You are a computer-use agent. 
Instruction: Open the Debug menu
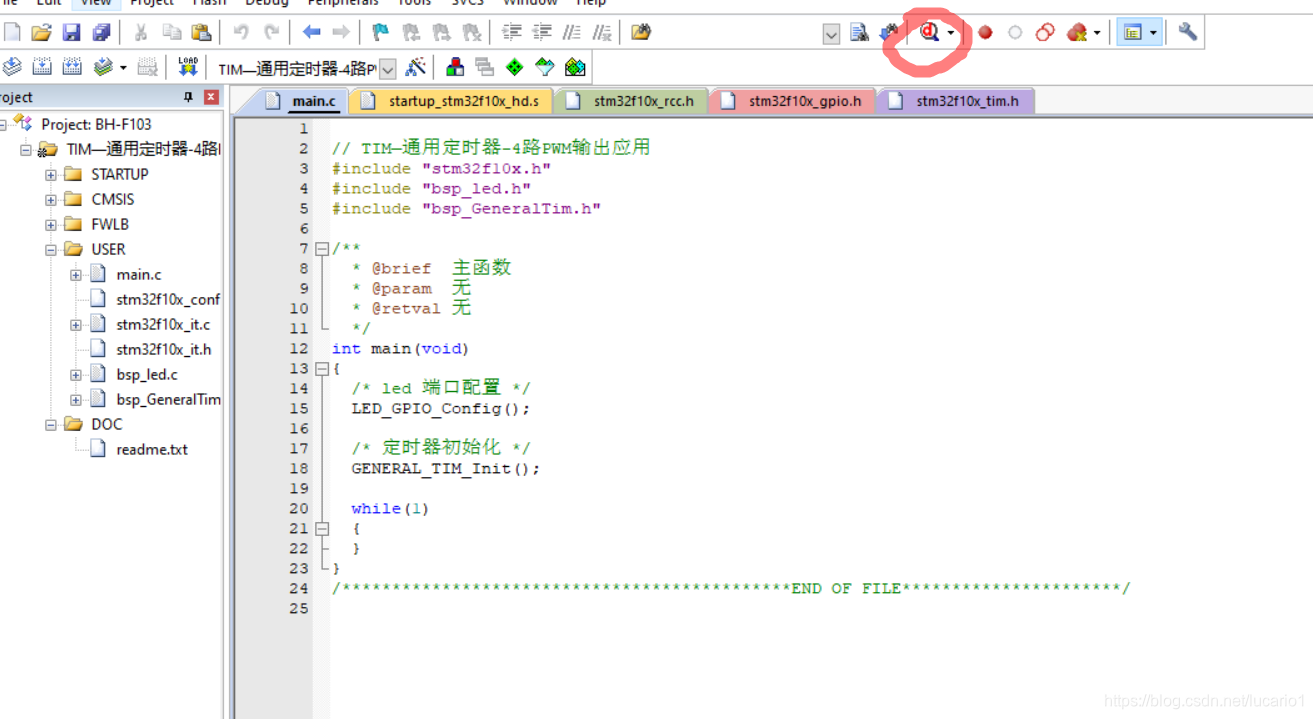pyautogui.click(x=267, y=3)
